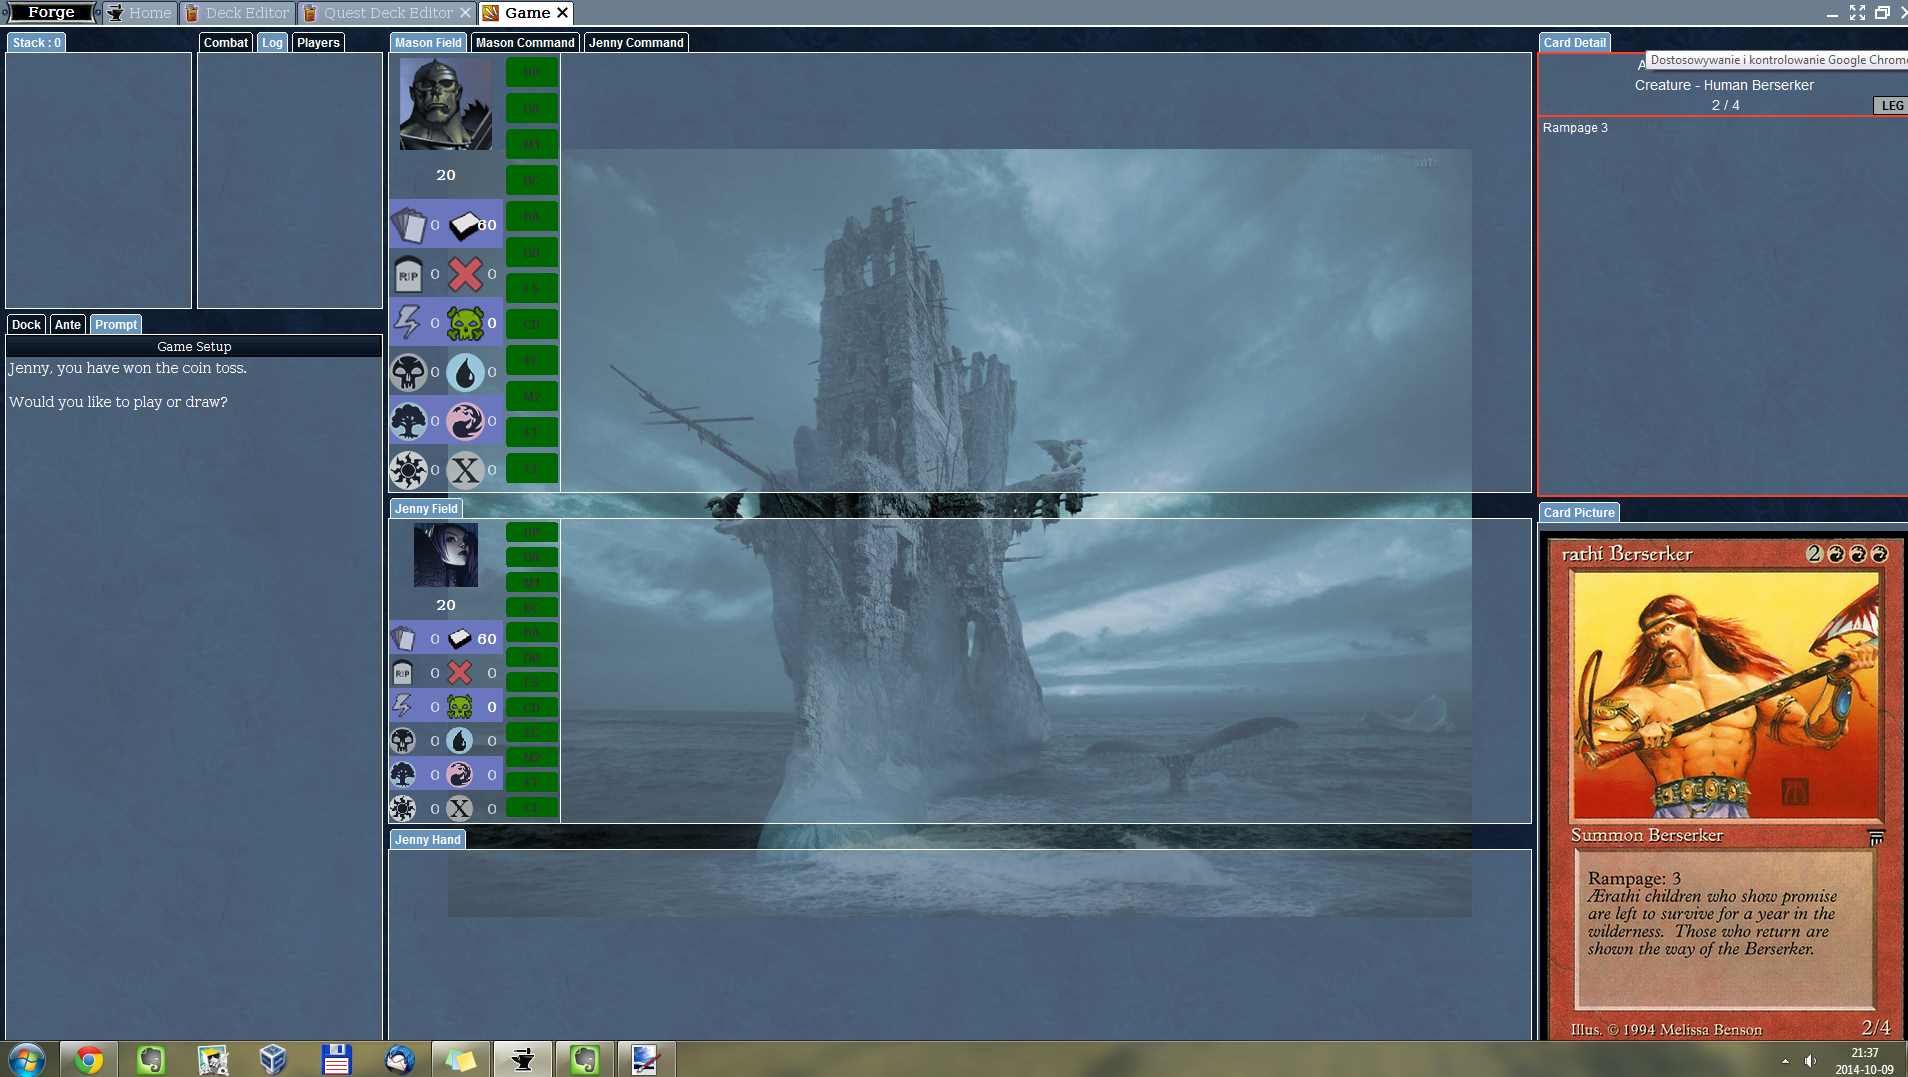Click Mason's blue mana water drop icon
Screen dimensions: 1908x1077
465,372
